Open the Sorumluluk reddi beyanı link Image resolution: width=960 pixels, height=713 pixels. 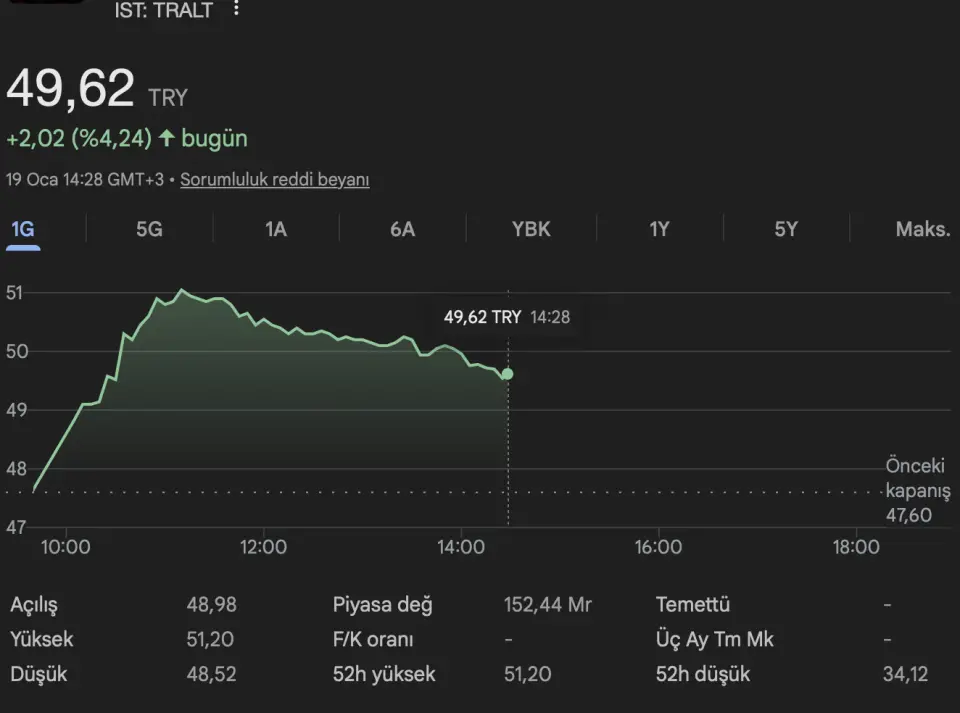275,180
